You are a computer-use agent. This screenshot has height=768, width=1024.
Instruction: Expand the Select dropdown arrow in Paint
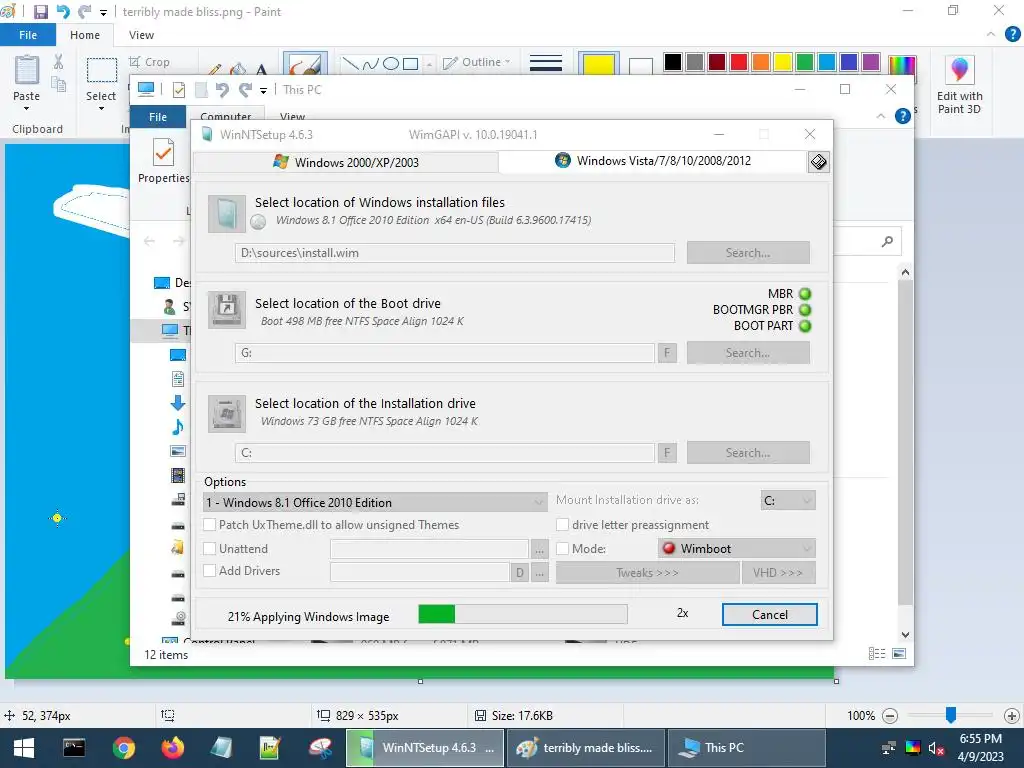(101, 108)
